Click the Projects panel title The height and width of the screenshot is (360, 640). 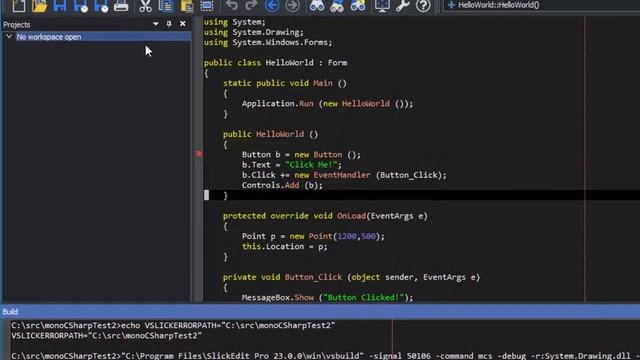pos(17,24)
